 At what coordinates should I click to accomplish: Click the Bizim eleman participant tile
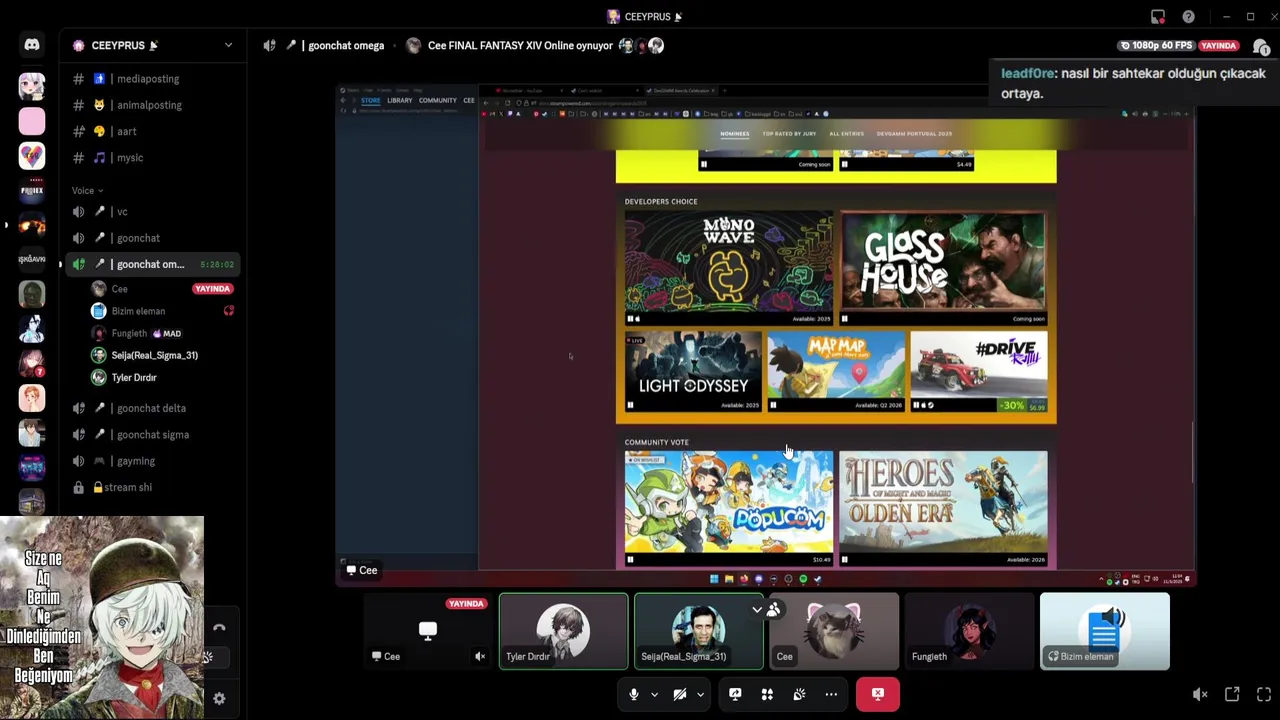pos(1104,631)
